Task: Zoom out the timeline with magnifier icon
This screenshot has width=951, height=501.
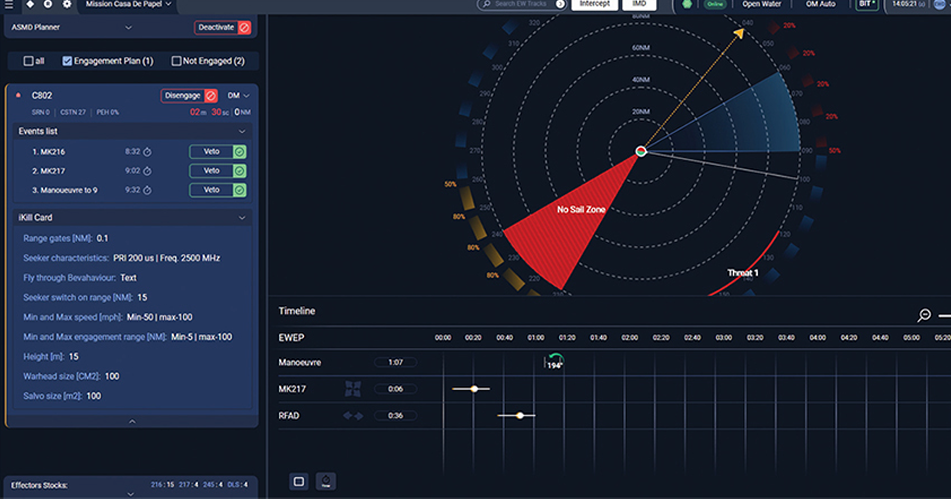Action: pos(924,315)
